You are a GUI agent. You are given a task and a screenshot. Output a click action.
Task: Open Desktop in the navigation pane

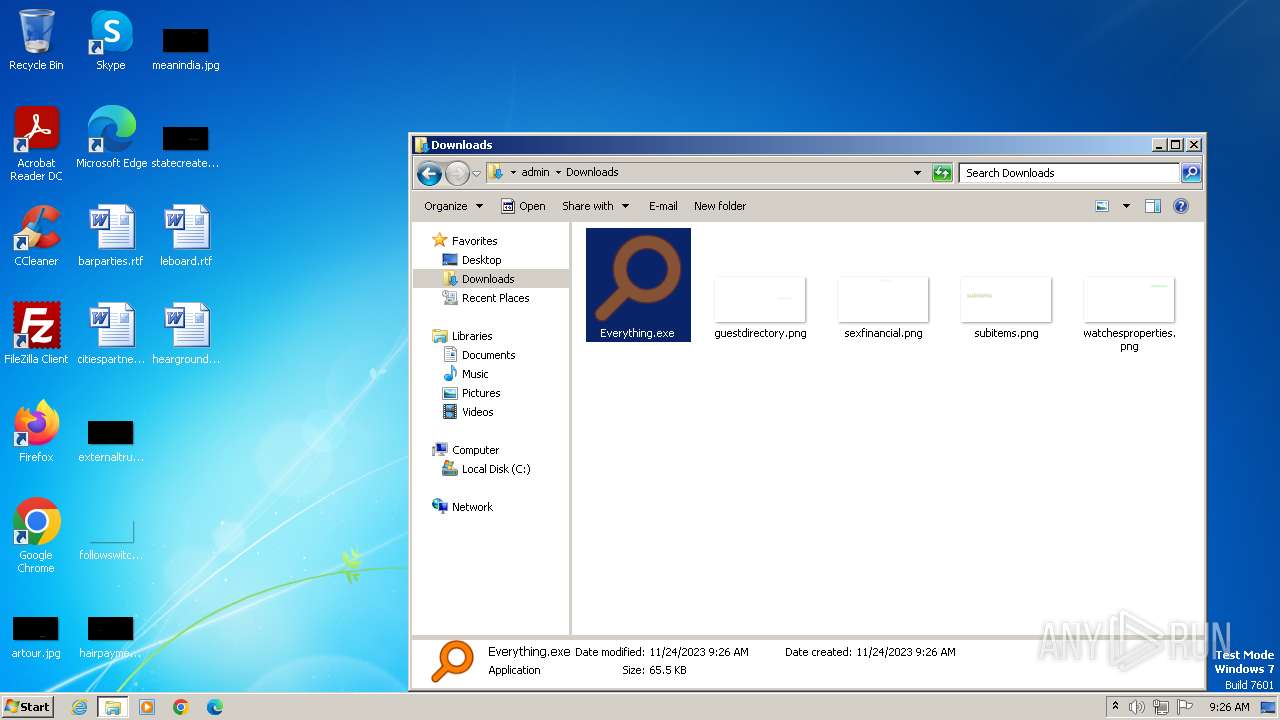[481, 260]
